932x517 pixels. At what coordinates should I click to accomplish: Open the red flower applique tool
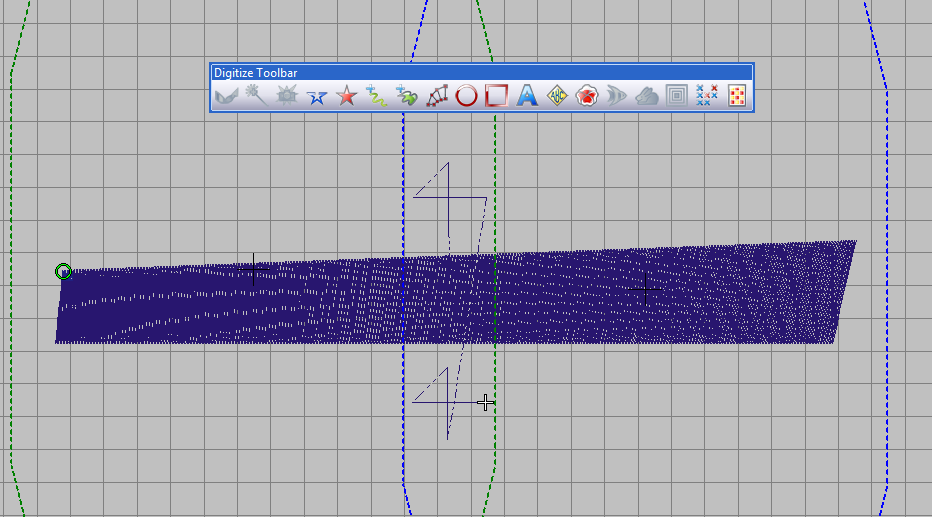click(x=587, y=95)
